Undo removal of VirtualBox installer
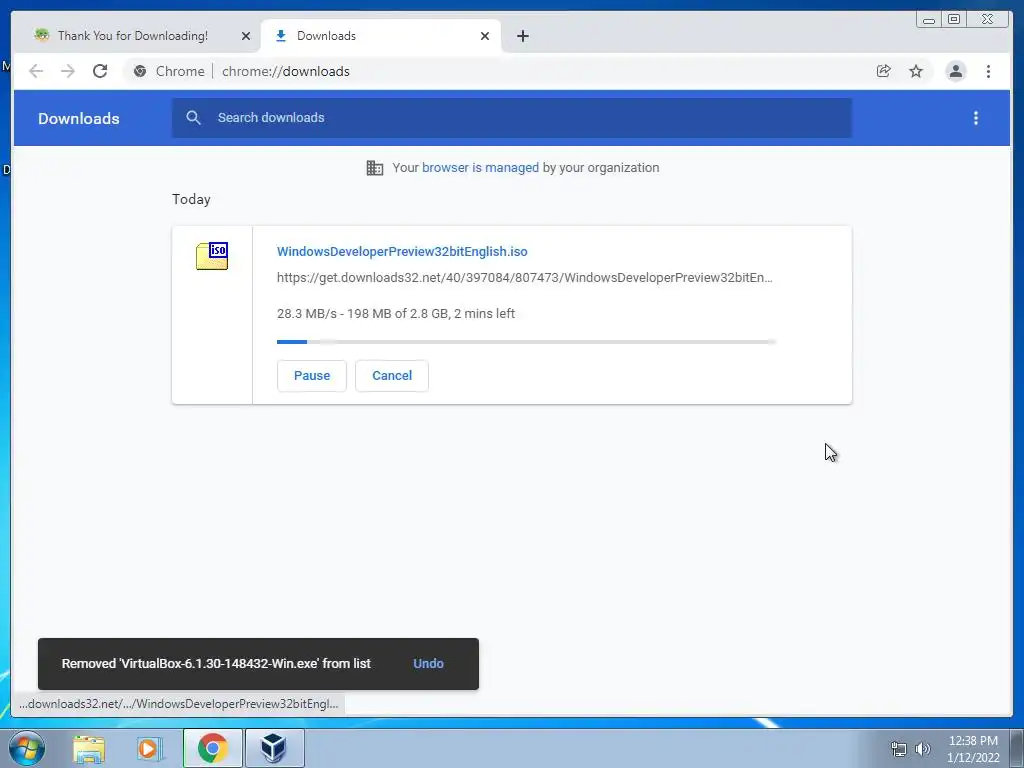Image resolution: width=1024 pixels, height=768 pixels. point(428,664)
